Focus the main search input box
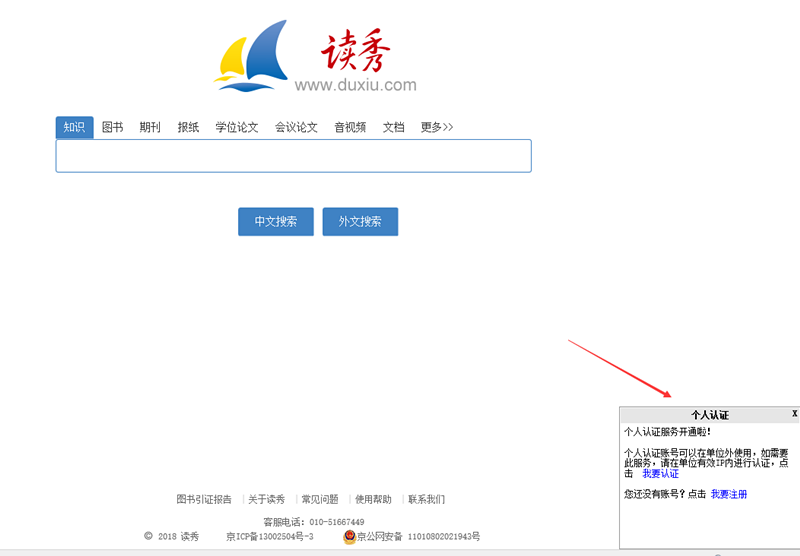 (293, 156)
